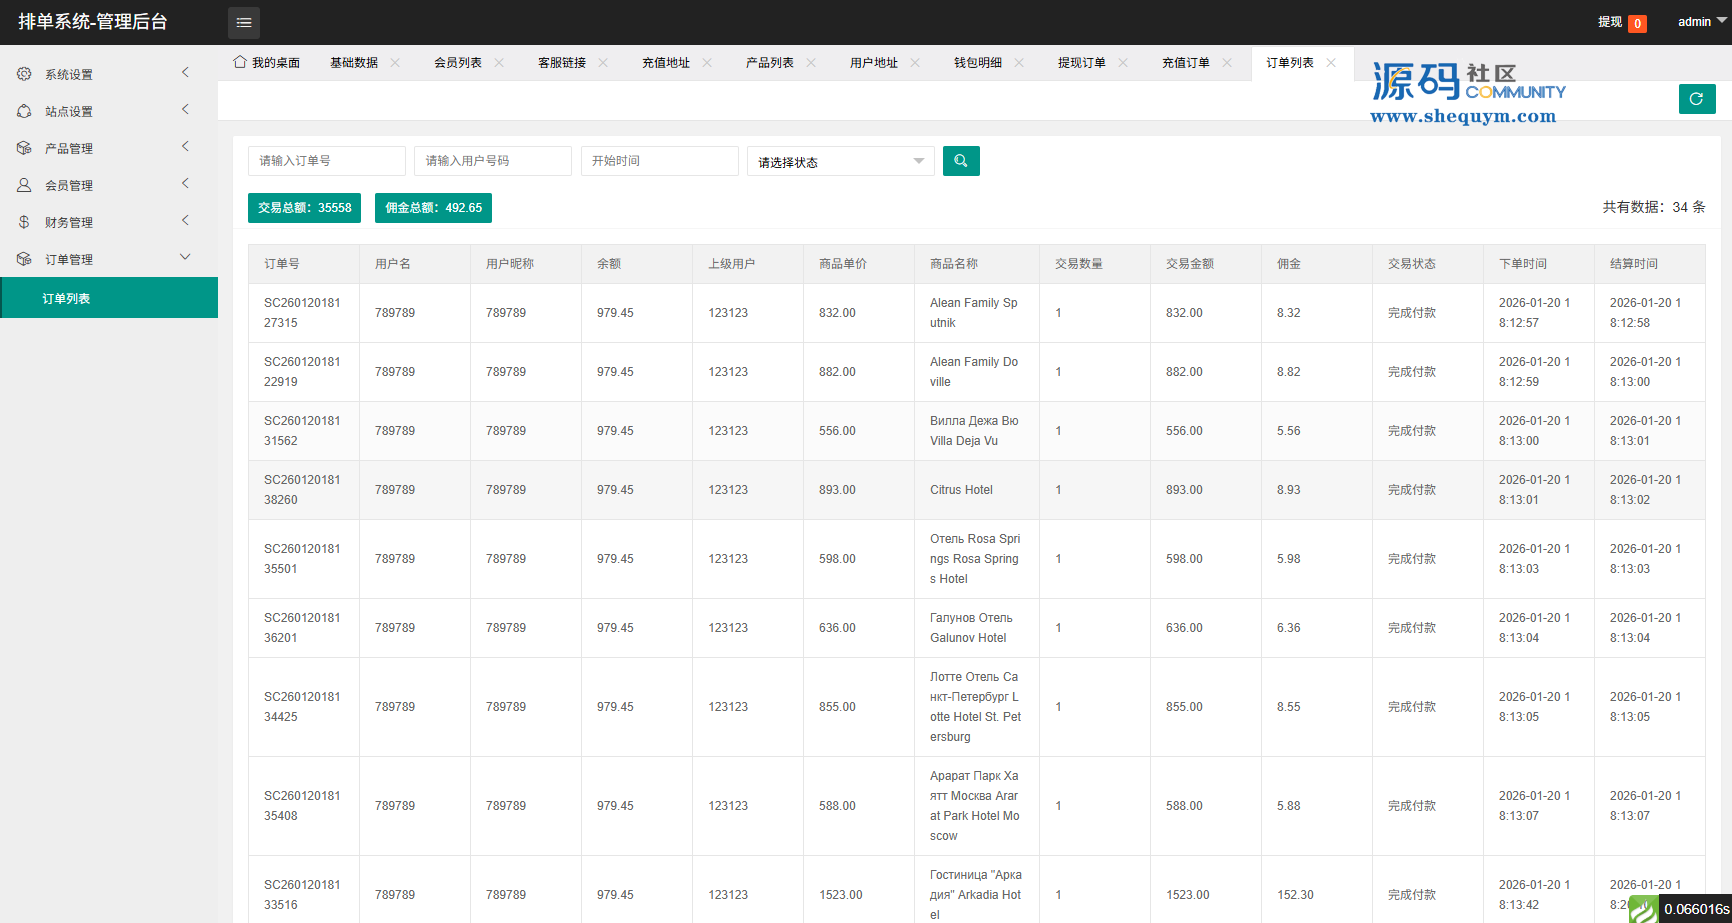
Task: Click the green refresh icon button
Action: [x=1696, y=99]
